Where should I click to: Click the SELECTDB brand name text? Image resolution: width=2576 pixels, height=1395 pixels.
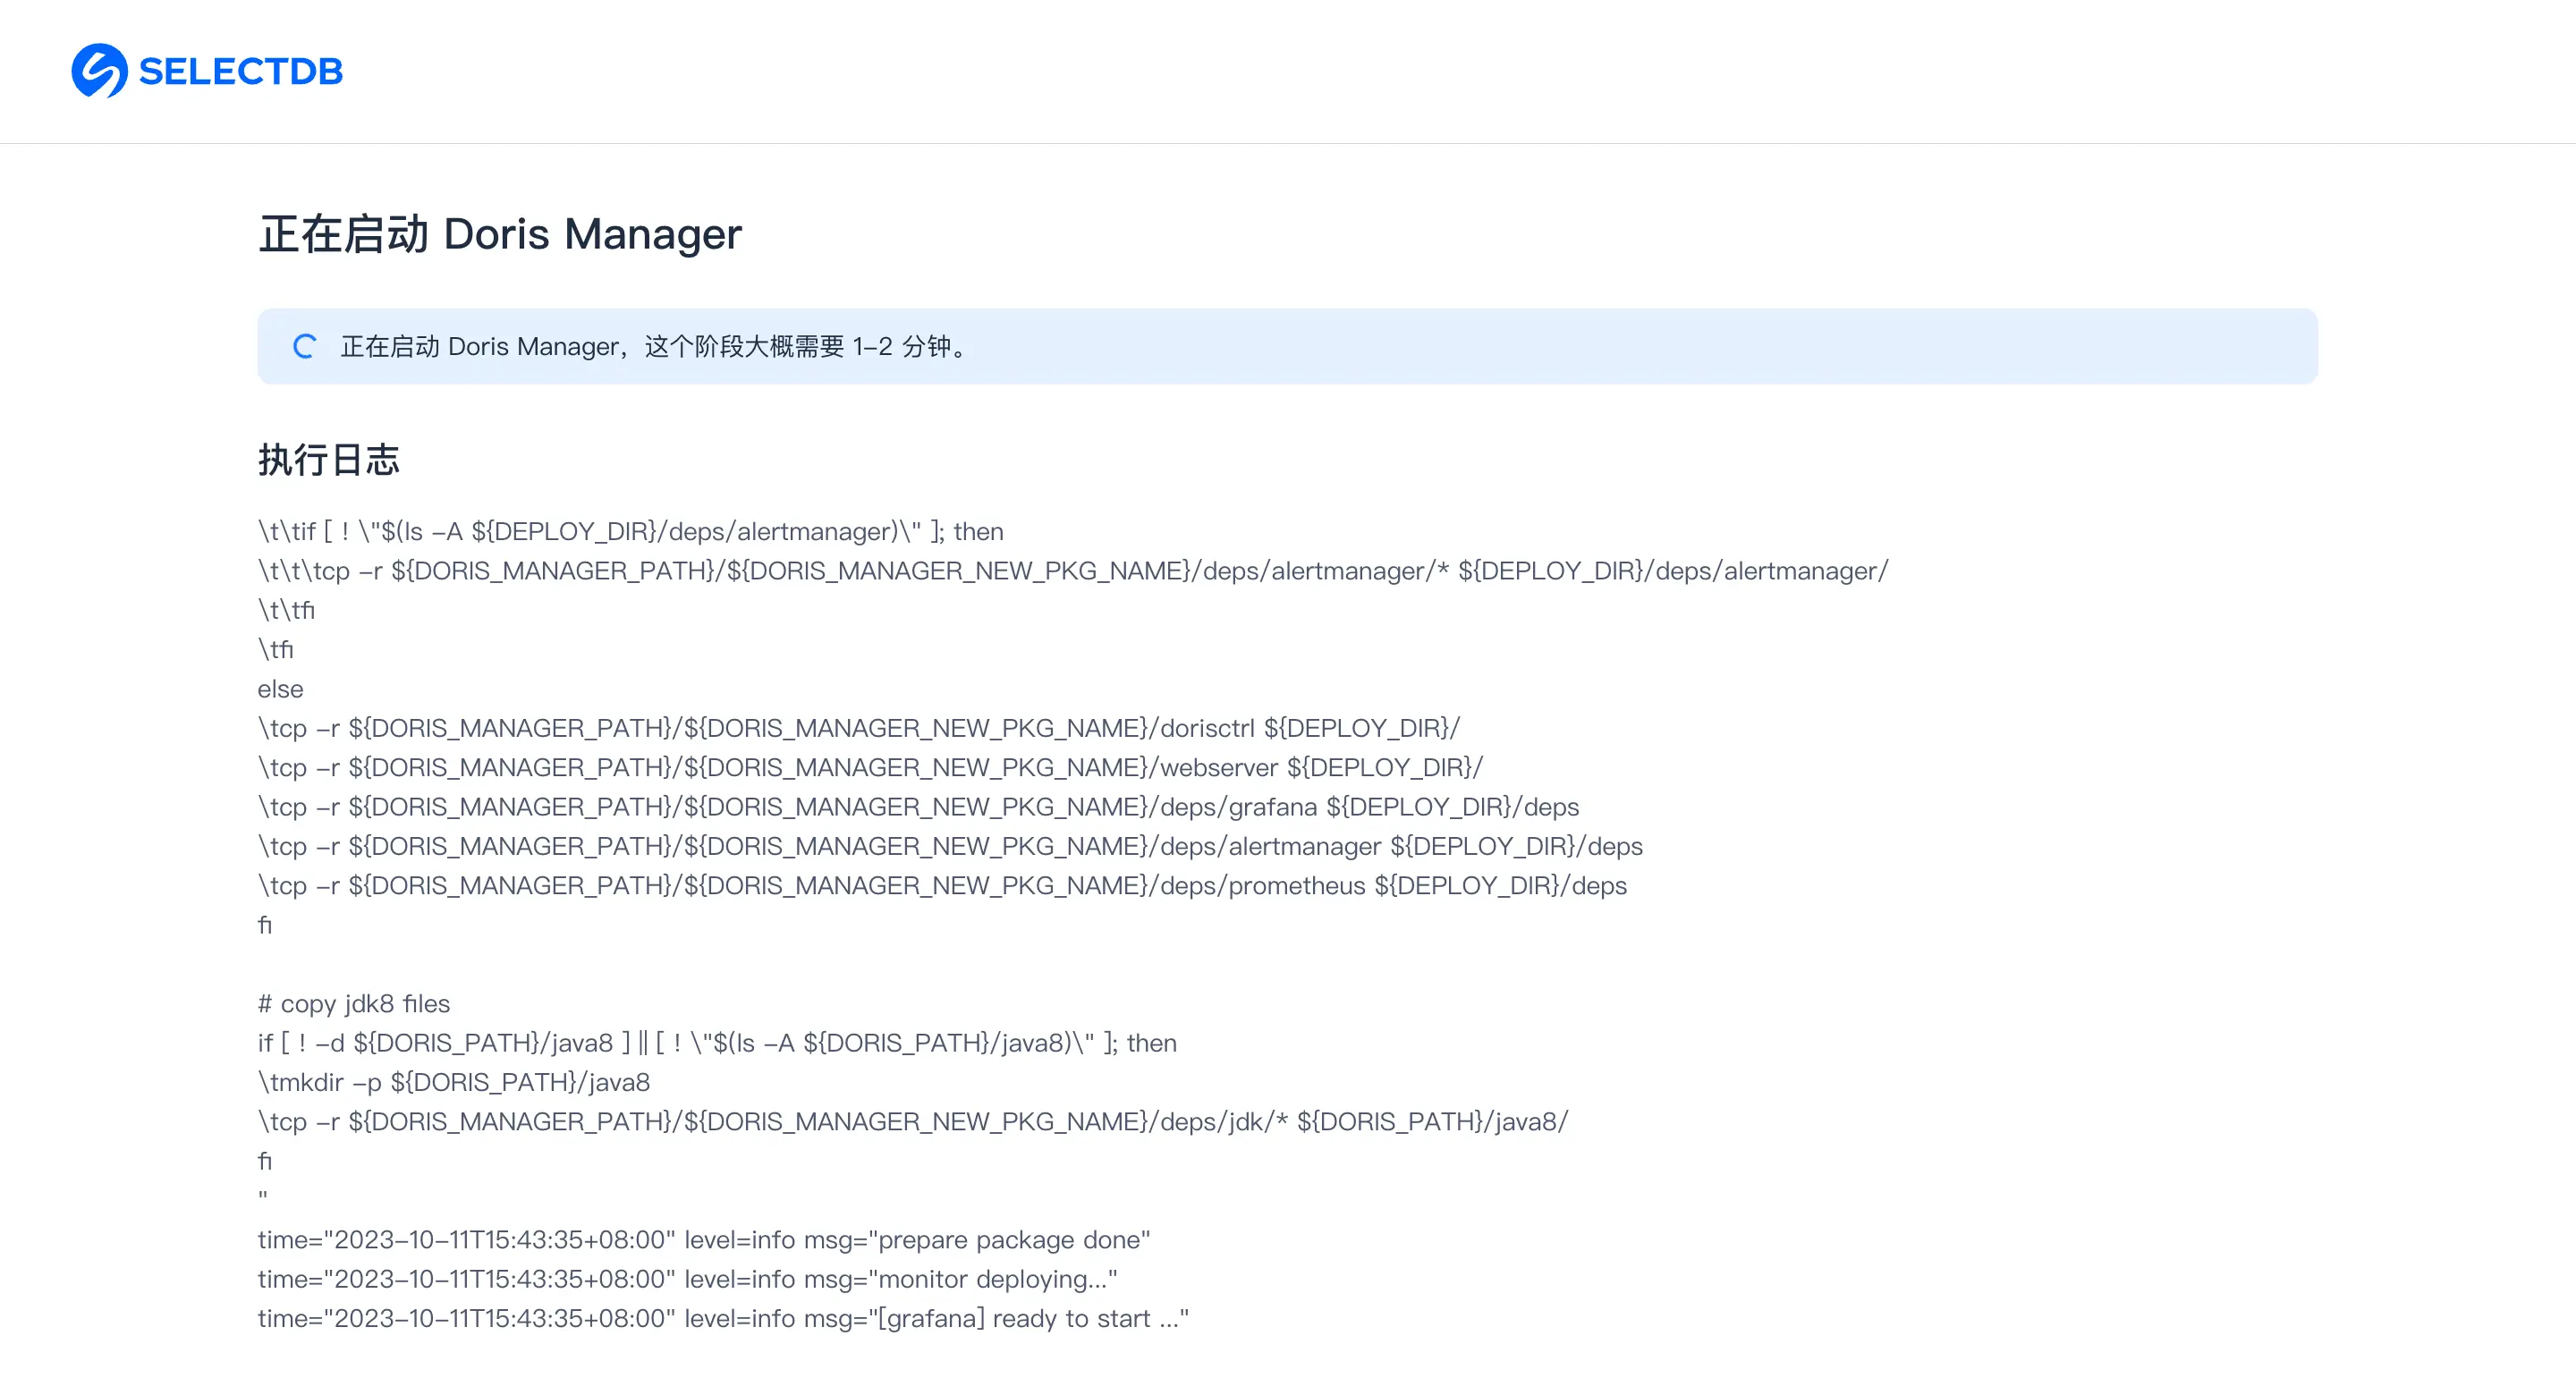241,72
